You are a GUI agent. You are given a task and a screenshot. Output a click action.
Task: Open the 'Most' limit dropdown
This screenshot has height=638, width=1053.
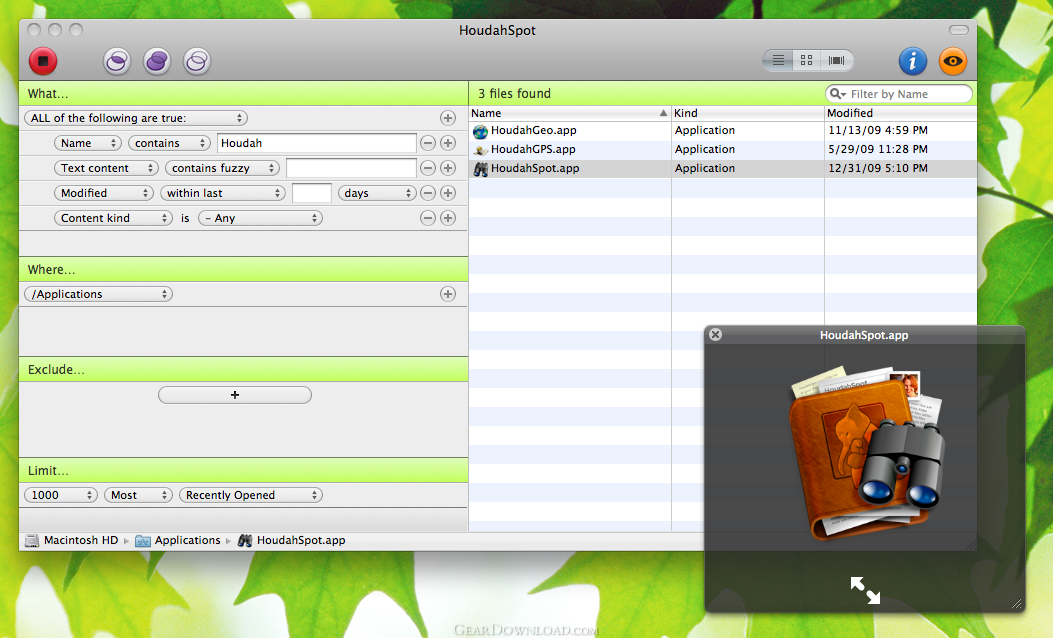[138, 495]
